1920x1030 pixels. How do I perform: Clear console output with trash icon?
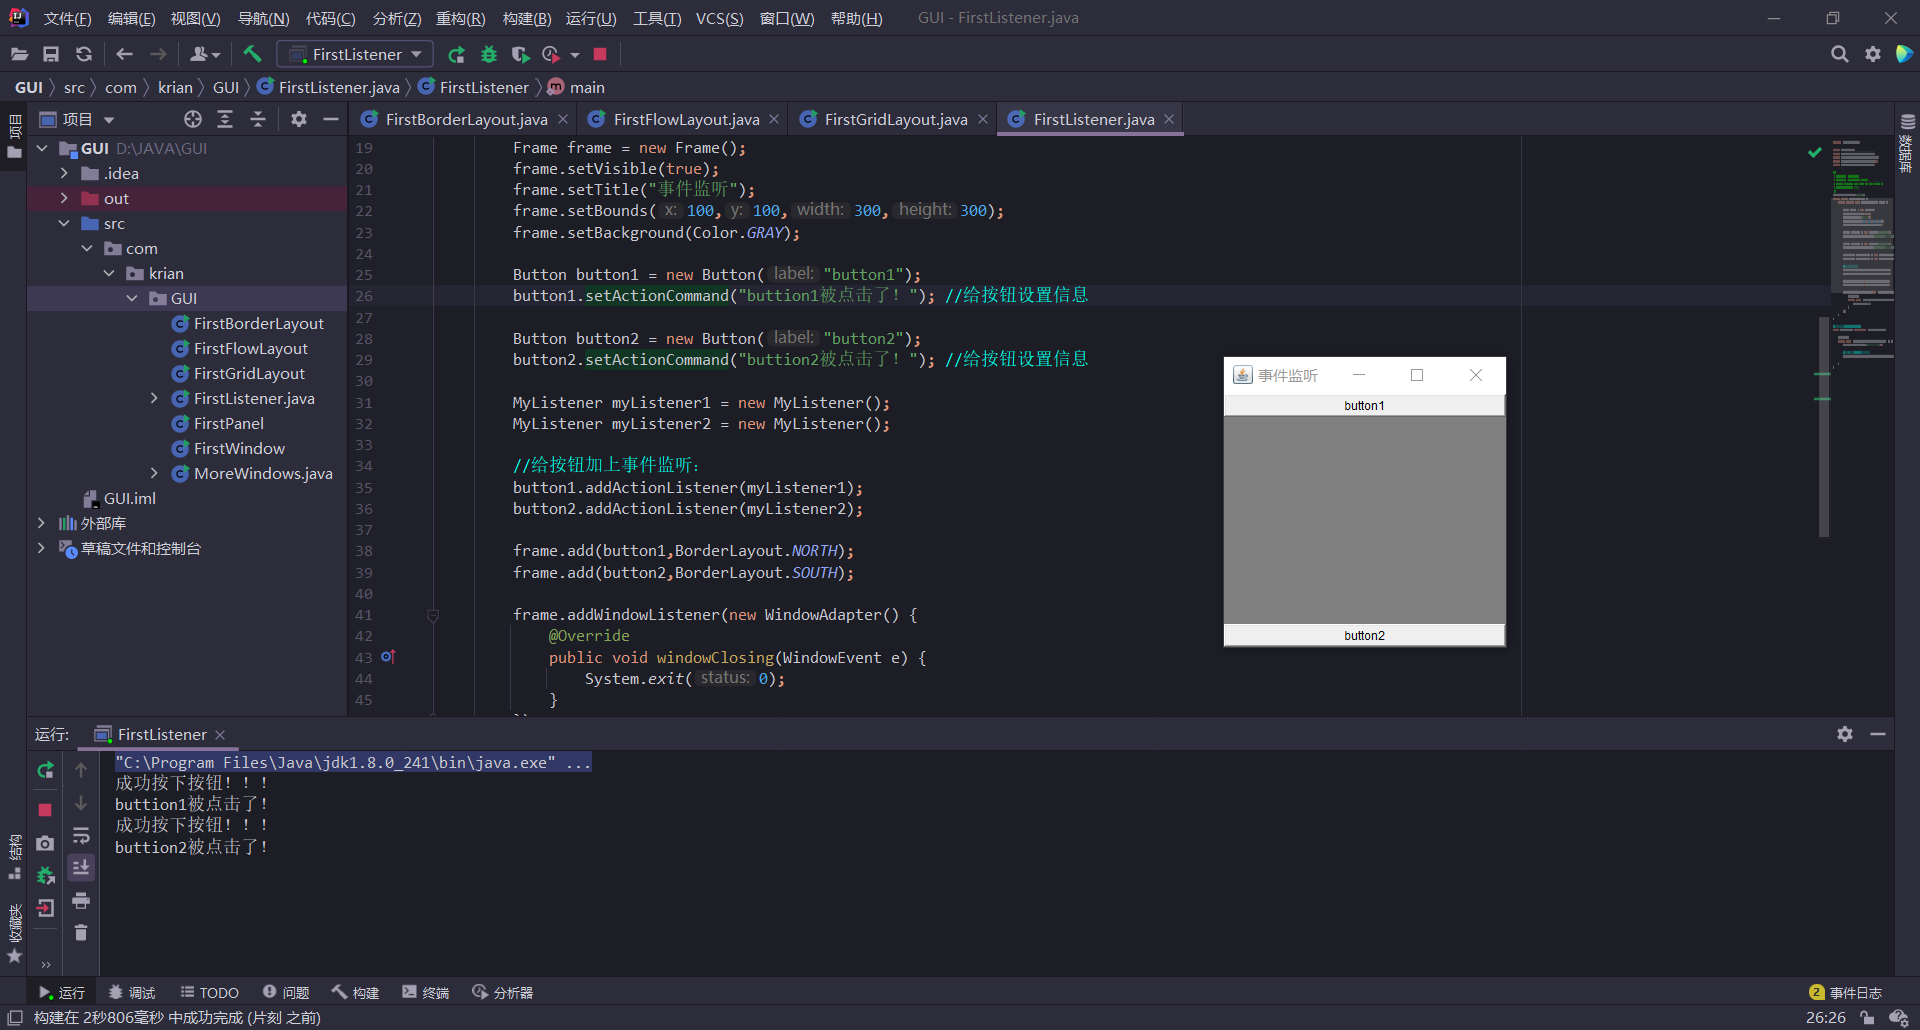[81, 932]
